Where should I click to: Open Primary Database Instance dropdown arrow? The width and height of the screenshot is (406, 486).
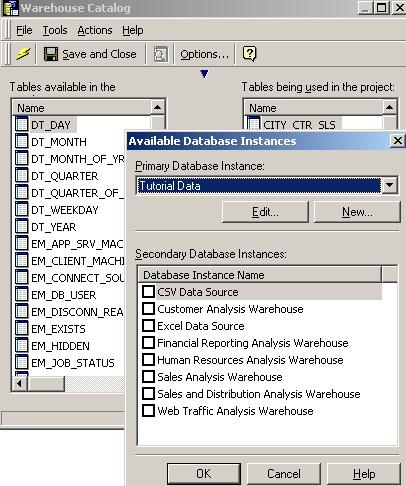click(x=389, y=185)
